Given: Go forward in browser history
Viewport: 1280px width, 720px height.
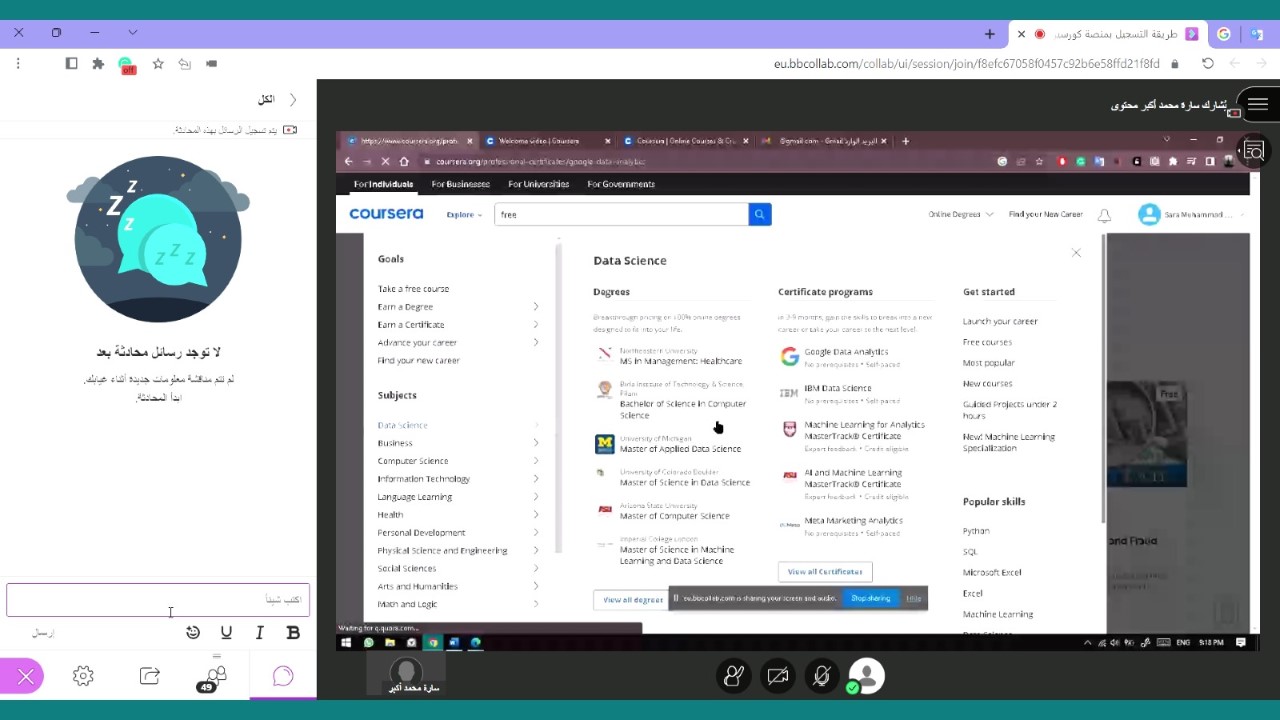Looking at the screenshot, I should point(1235,63).
